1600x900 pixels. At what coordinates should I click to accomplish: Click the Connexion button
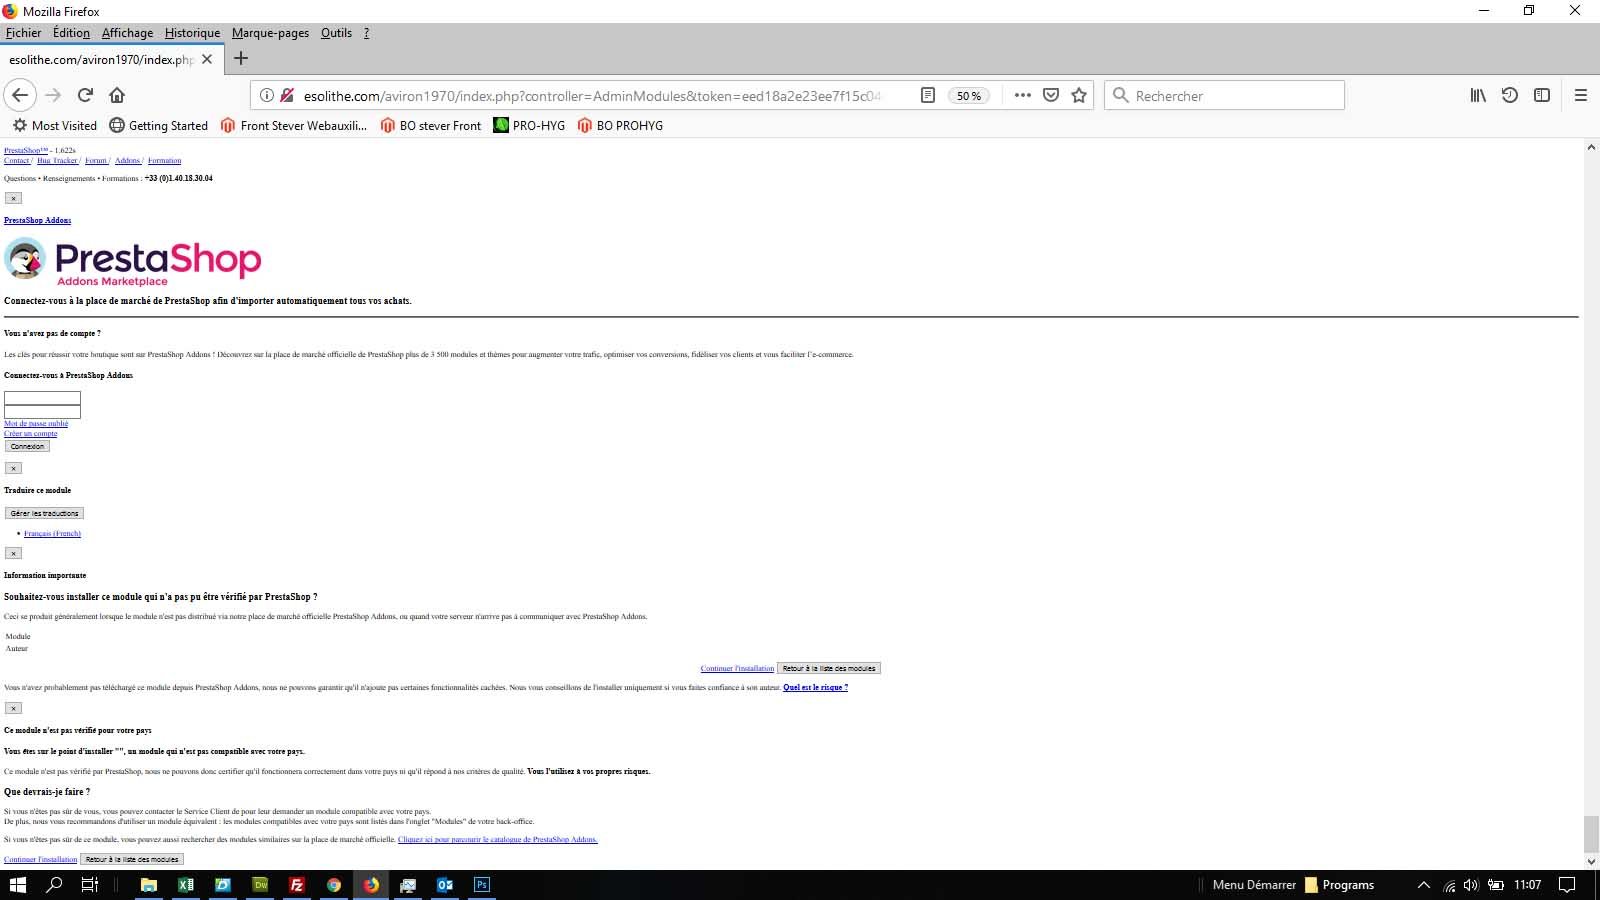[x=27, y=446]
